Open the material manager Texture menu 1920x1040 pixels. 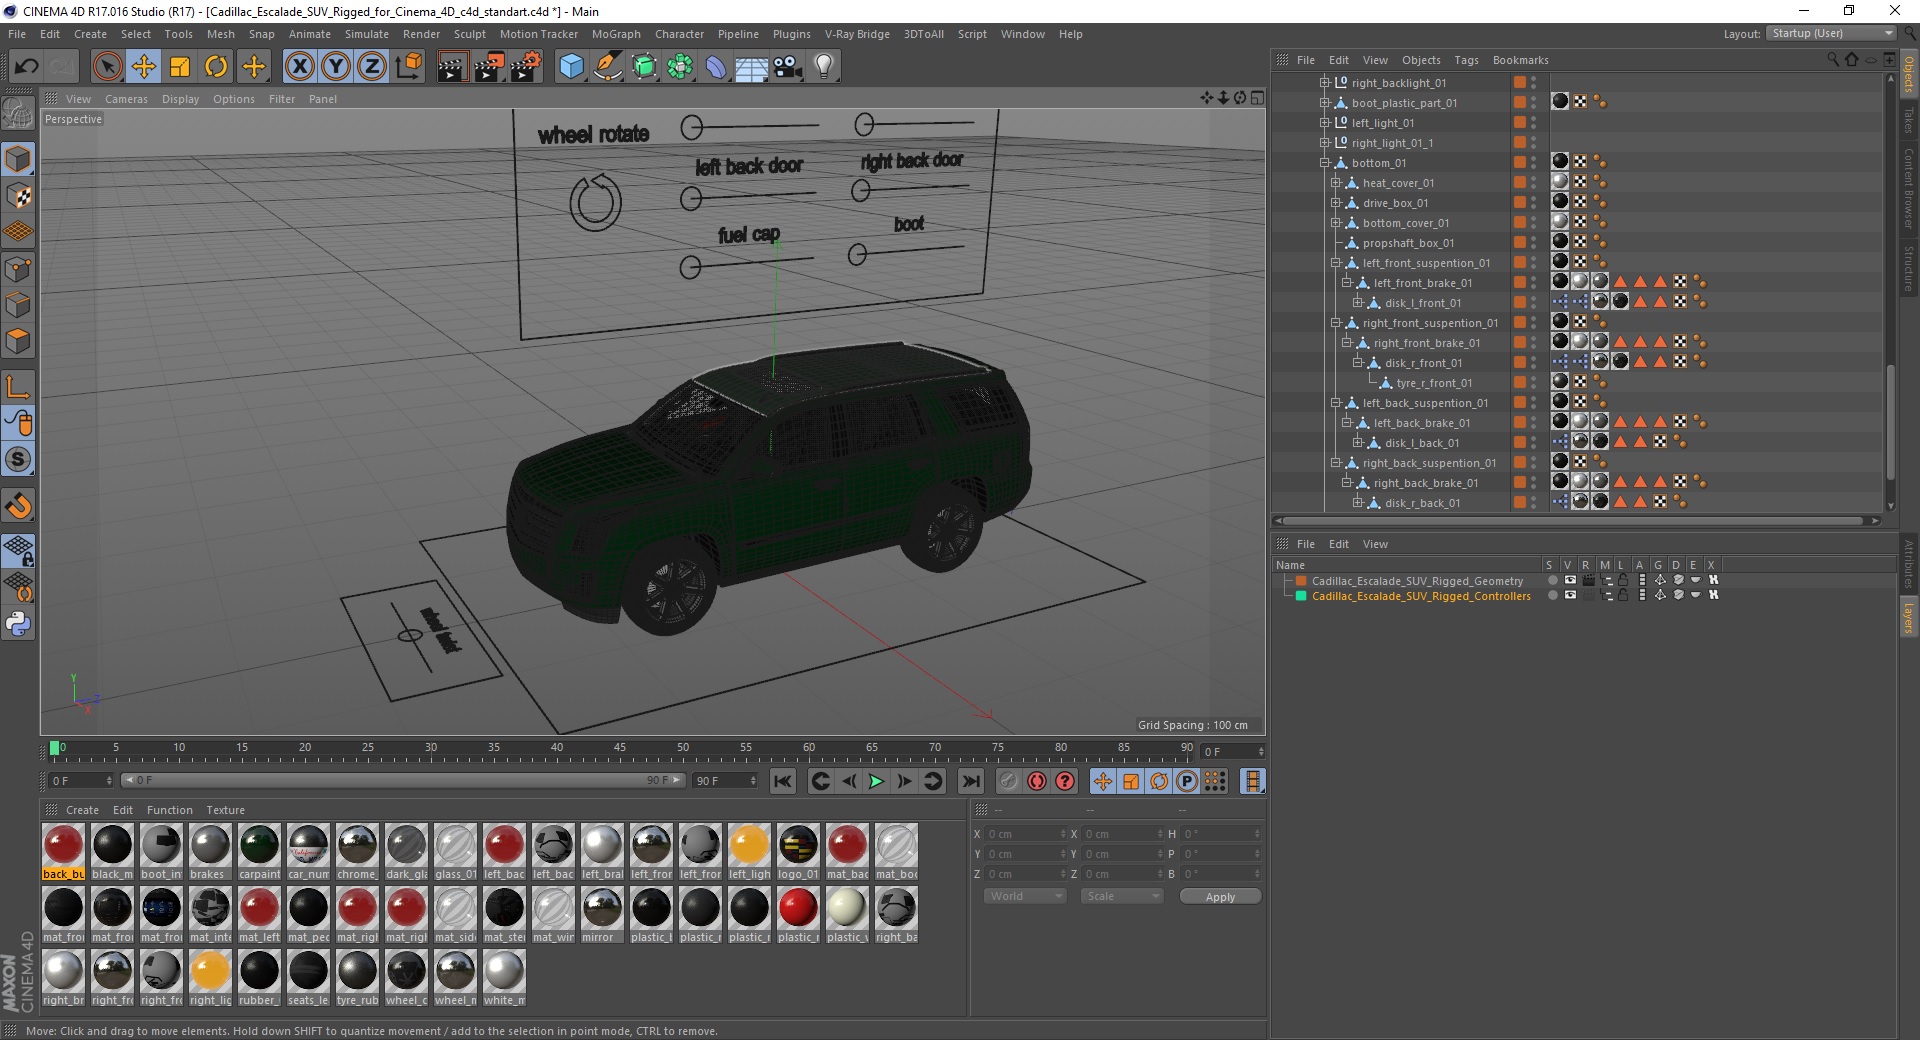(225, 810)
